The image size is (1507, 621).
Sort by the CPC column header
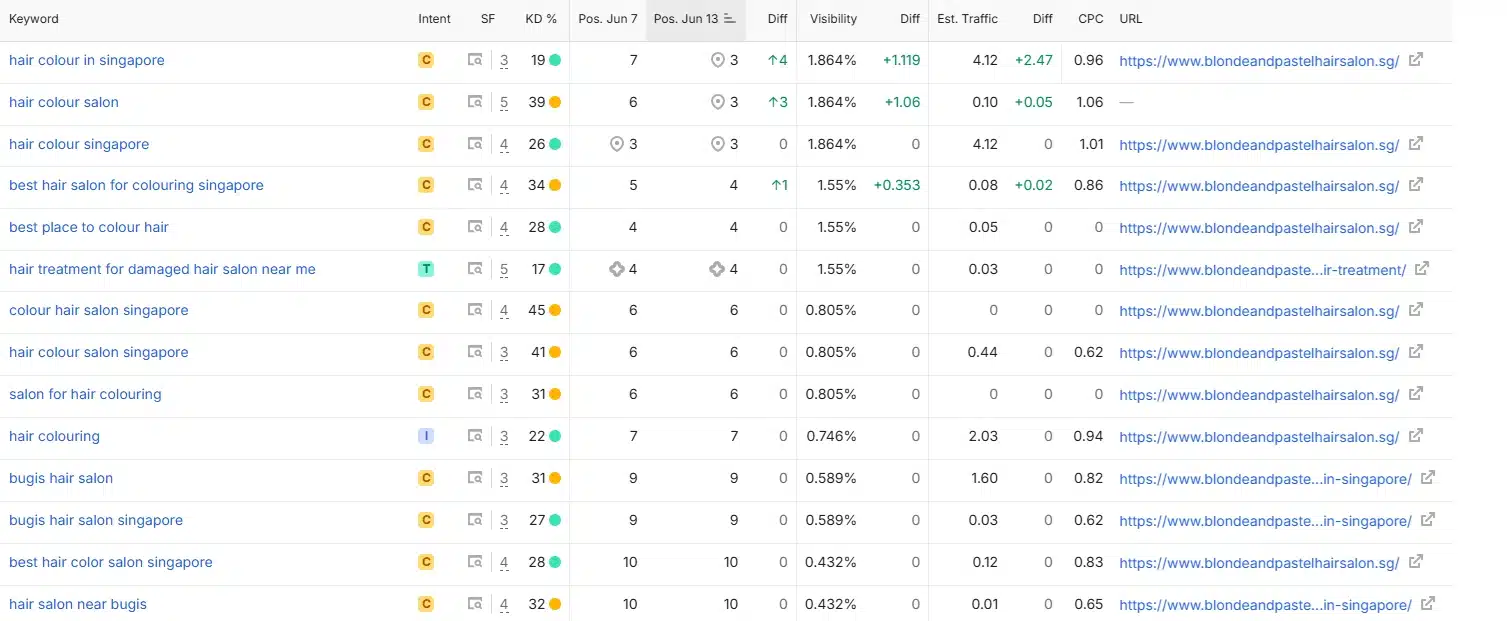point(1091,19)
